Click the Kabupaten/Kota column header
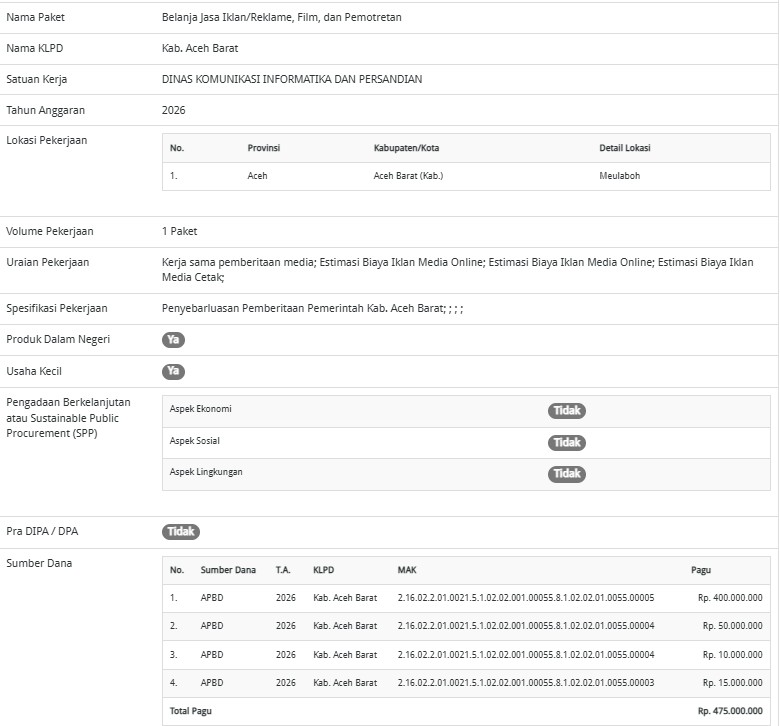Image resolution: width=780 pixels, height=726 pixels. click(x=406, y=148)
